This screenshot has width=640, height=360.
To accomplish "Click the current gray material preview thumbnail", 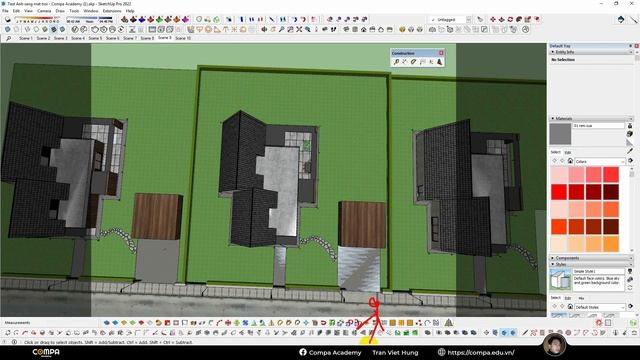I will pyautogui.click(x=560, y=134).
